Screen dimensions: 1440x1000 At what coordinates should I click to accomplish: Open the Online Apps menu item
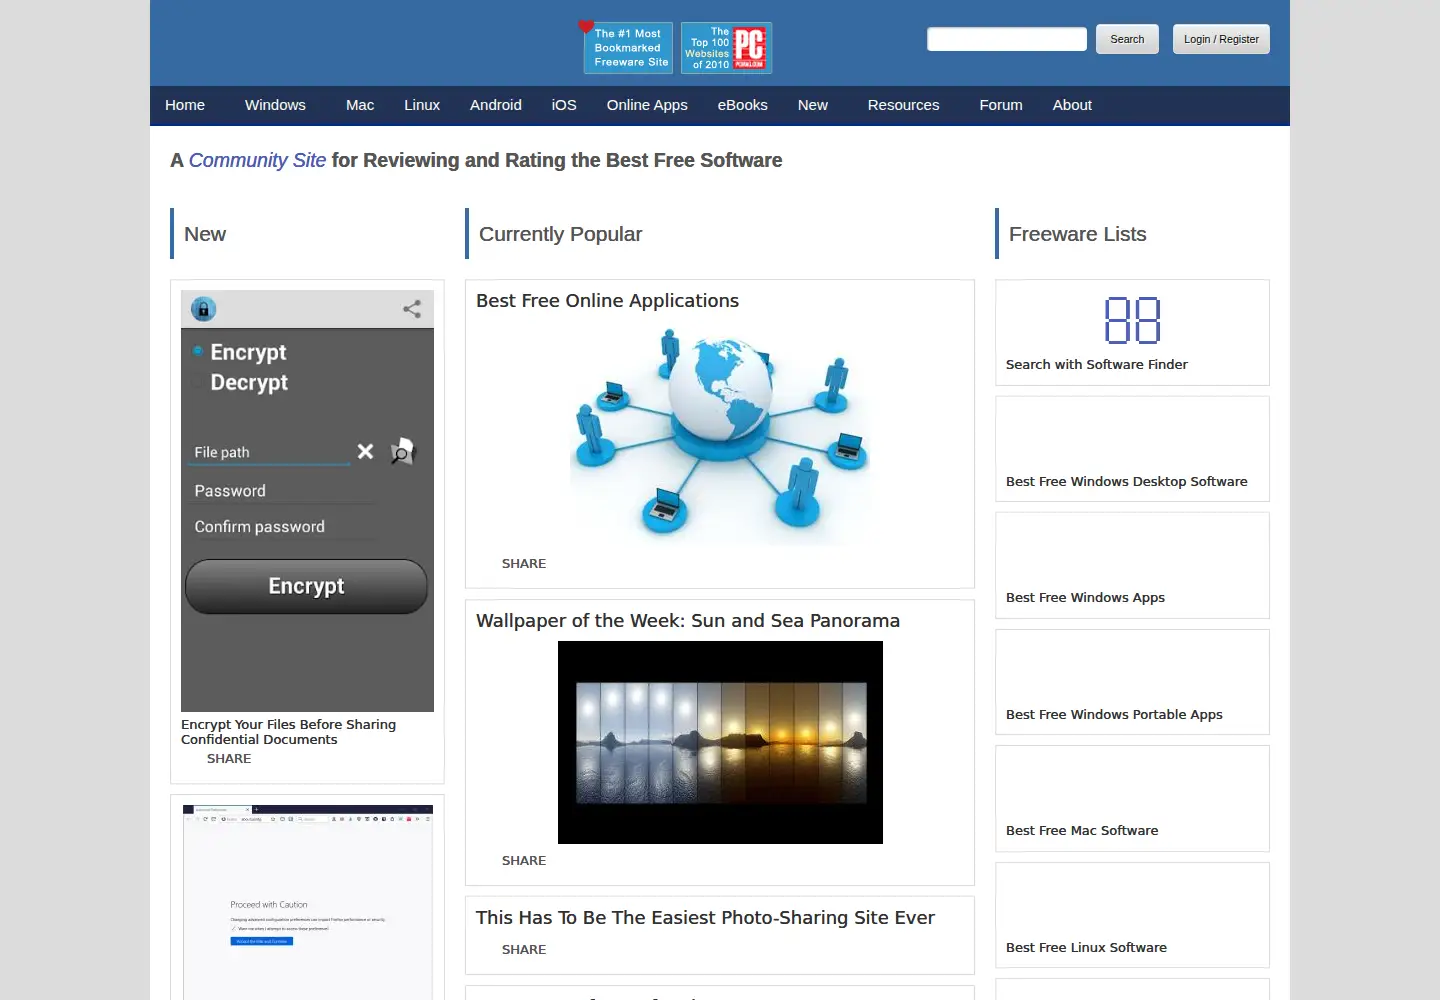point(647,105)
